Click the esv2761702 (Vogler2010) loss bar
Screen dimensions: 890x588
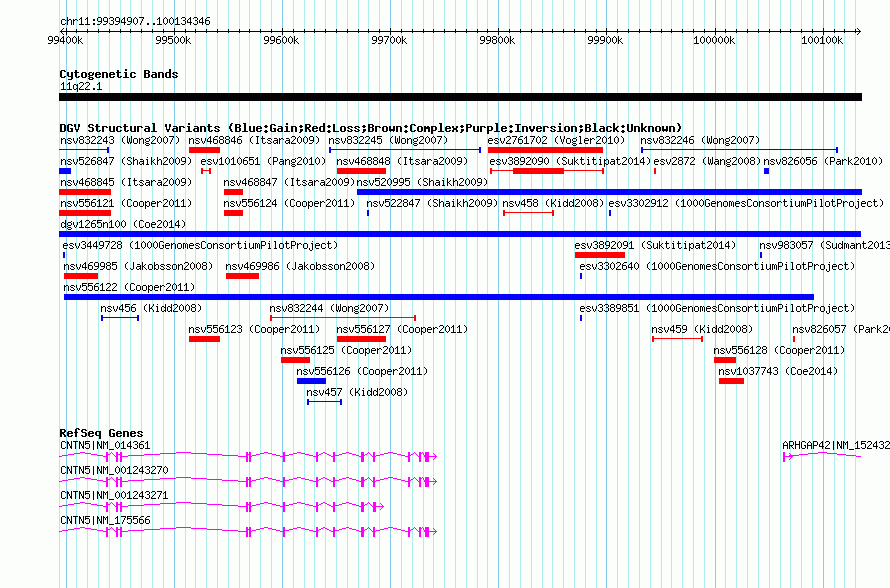click(x=545, y=150)
